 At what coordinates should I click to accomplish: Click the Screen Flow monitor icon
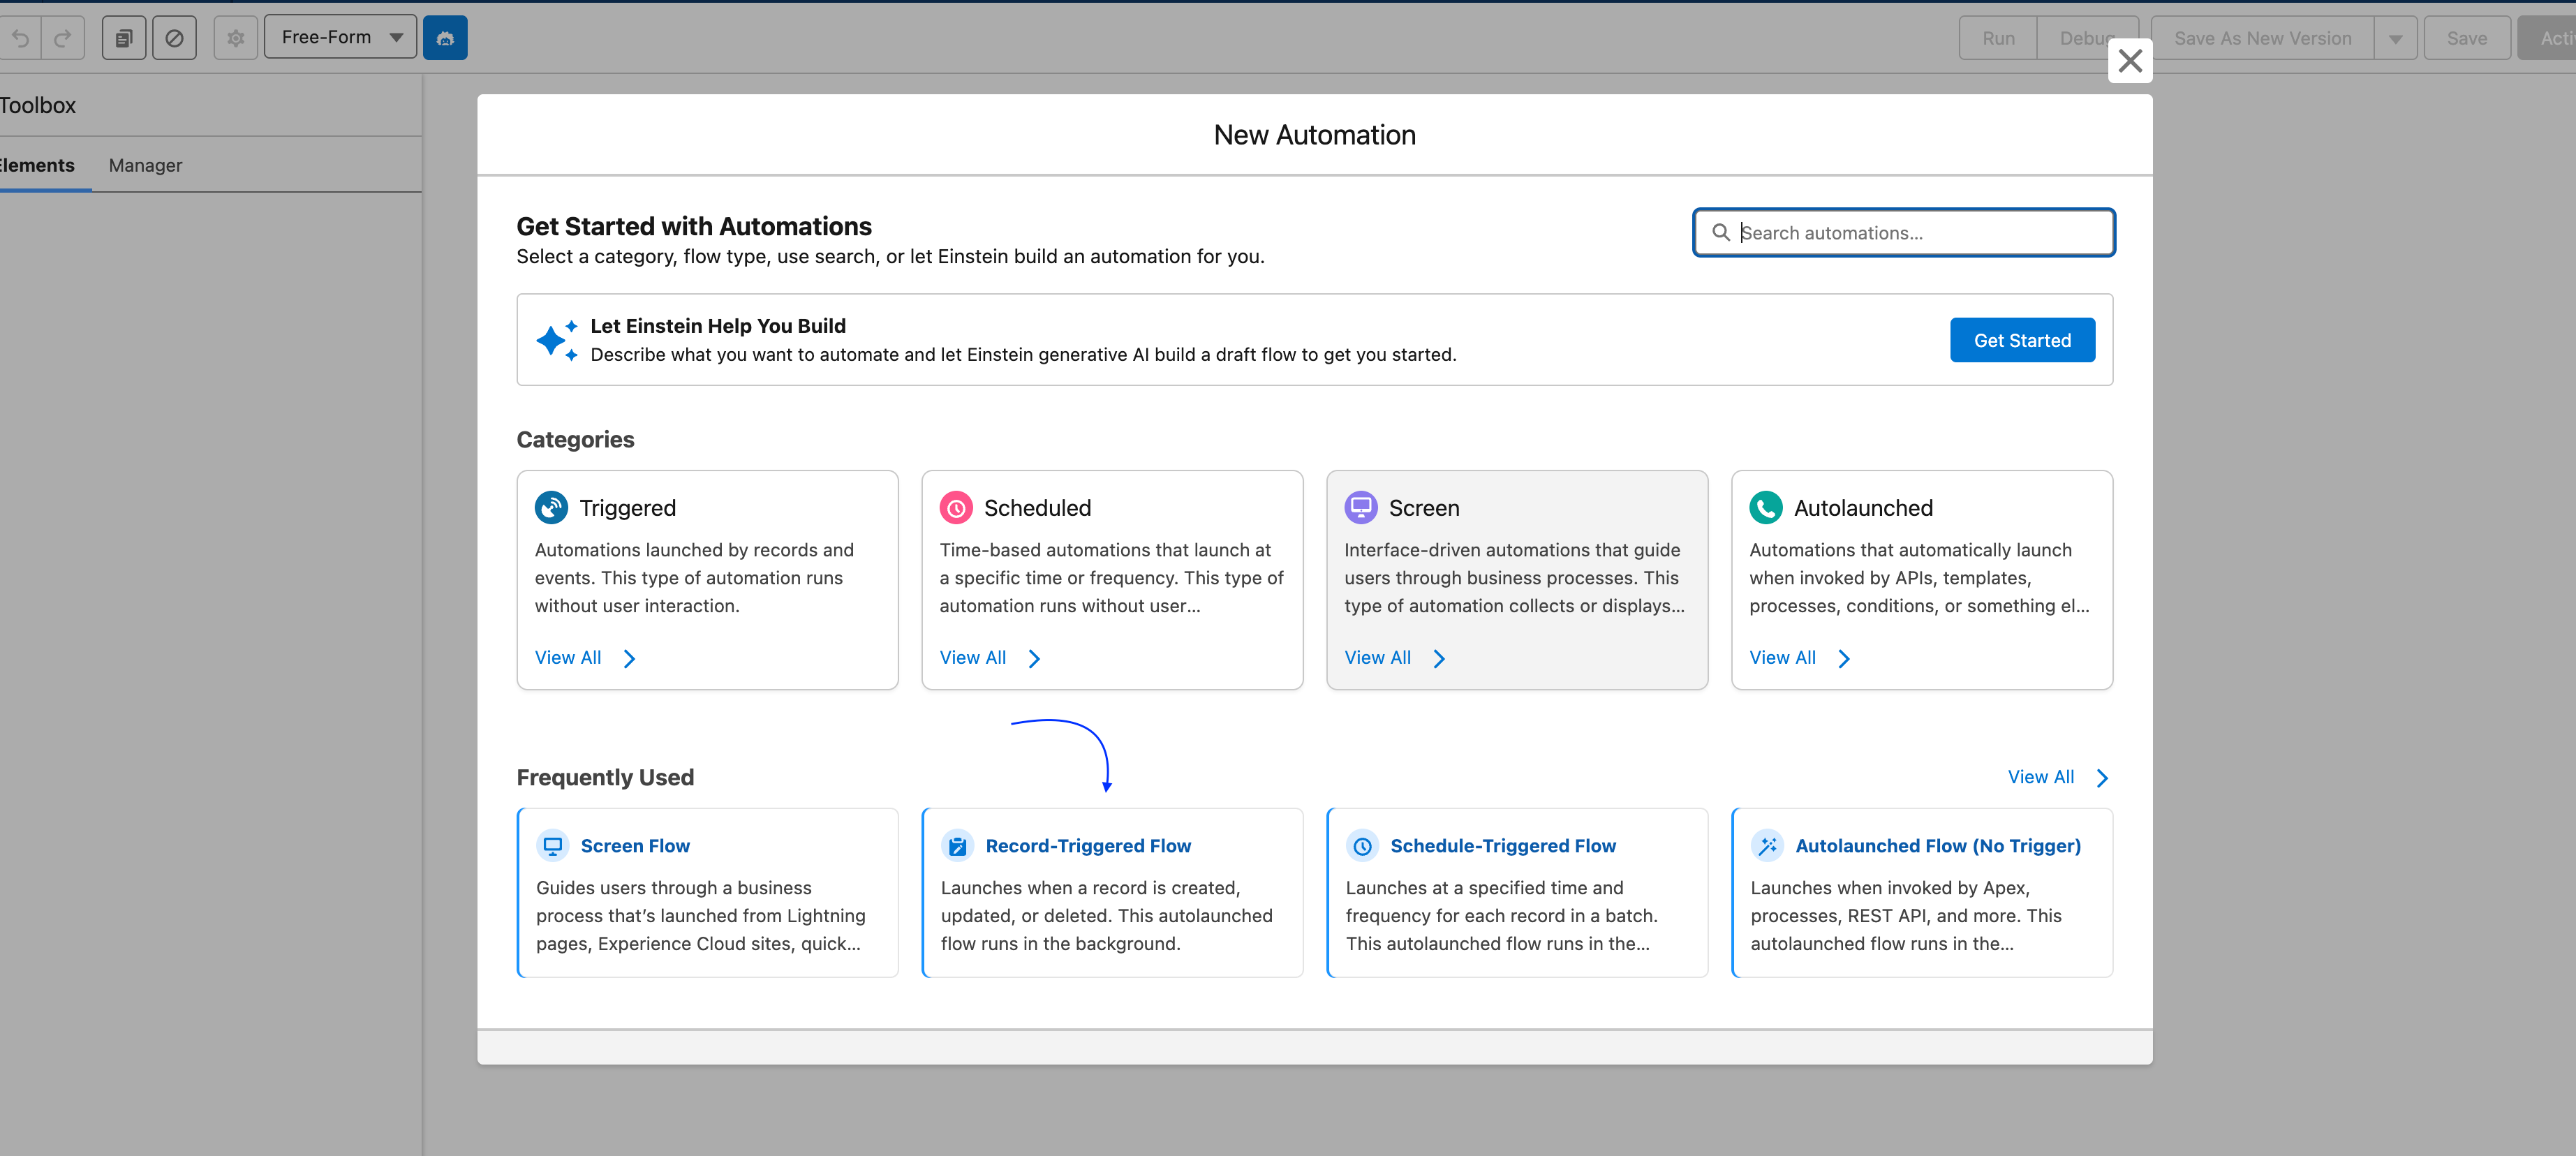553,846
